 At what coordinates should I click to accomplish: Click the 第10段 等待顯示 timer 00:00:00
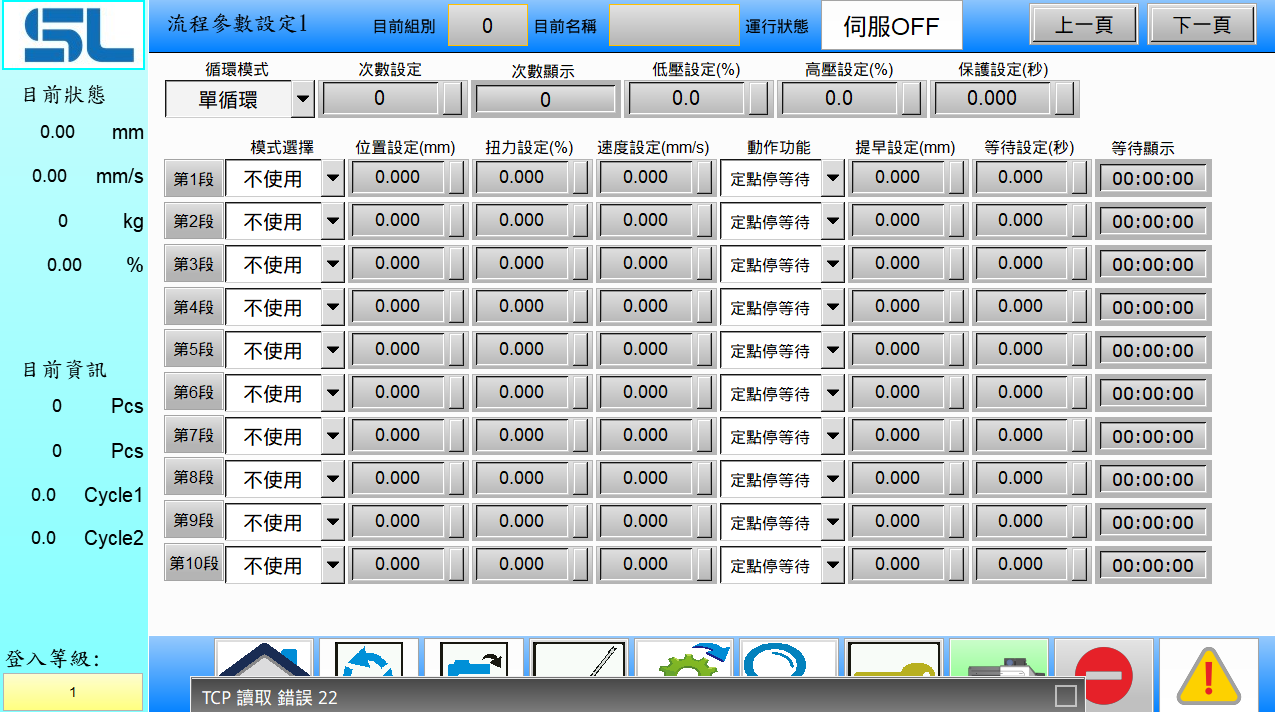1153,566
